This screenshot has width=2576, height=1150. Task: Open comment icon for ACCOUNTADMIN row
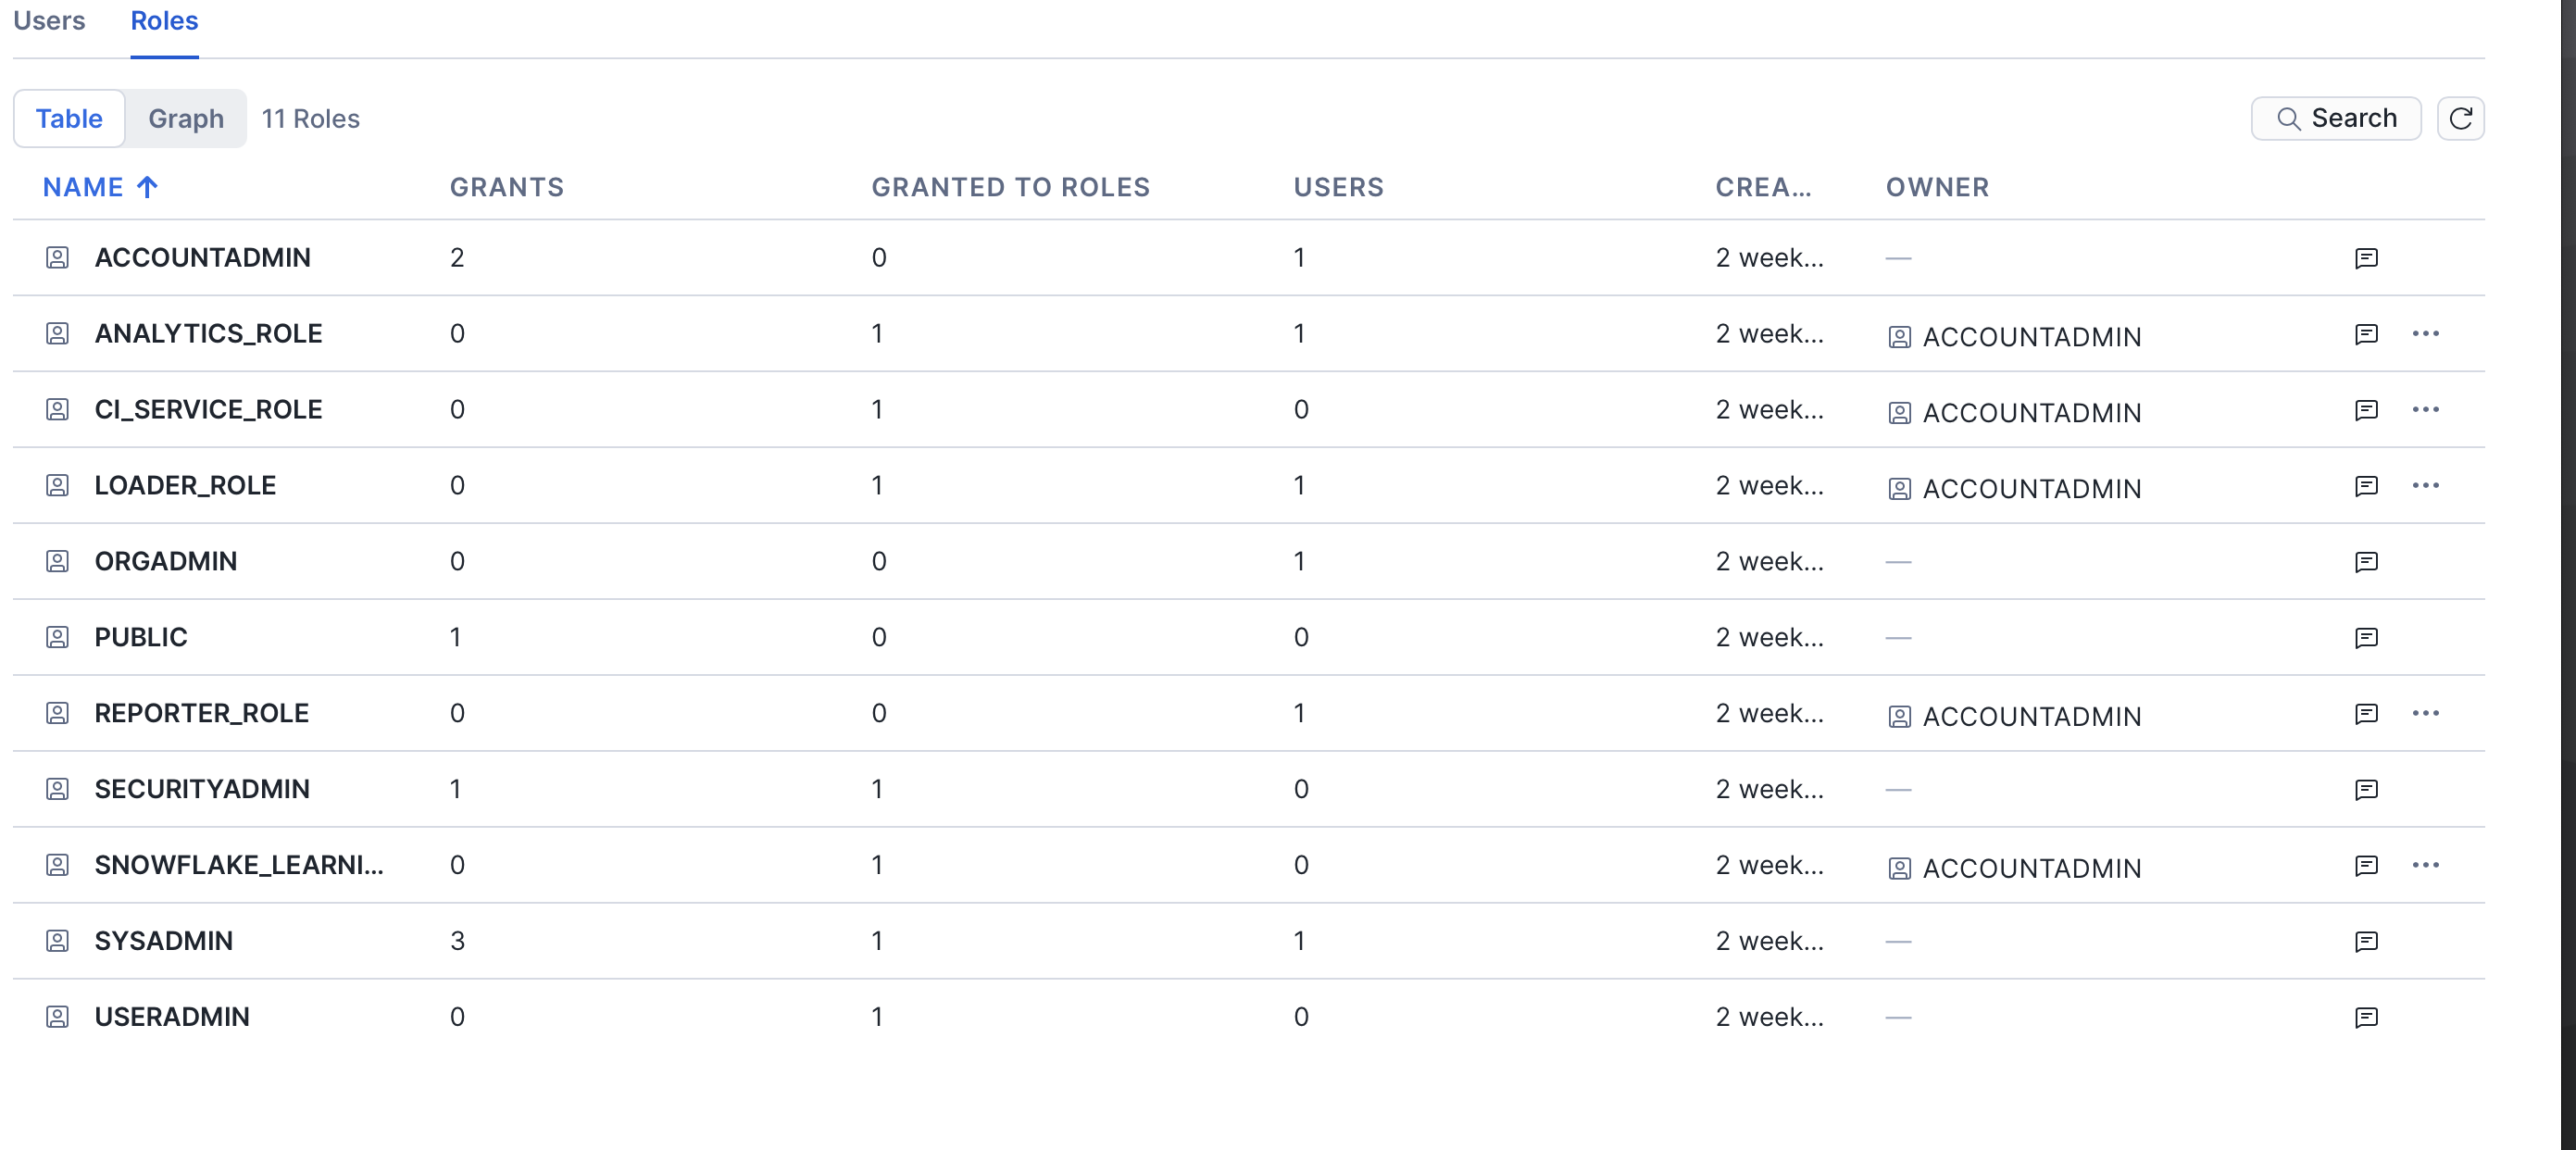tap(2365, 258)
